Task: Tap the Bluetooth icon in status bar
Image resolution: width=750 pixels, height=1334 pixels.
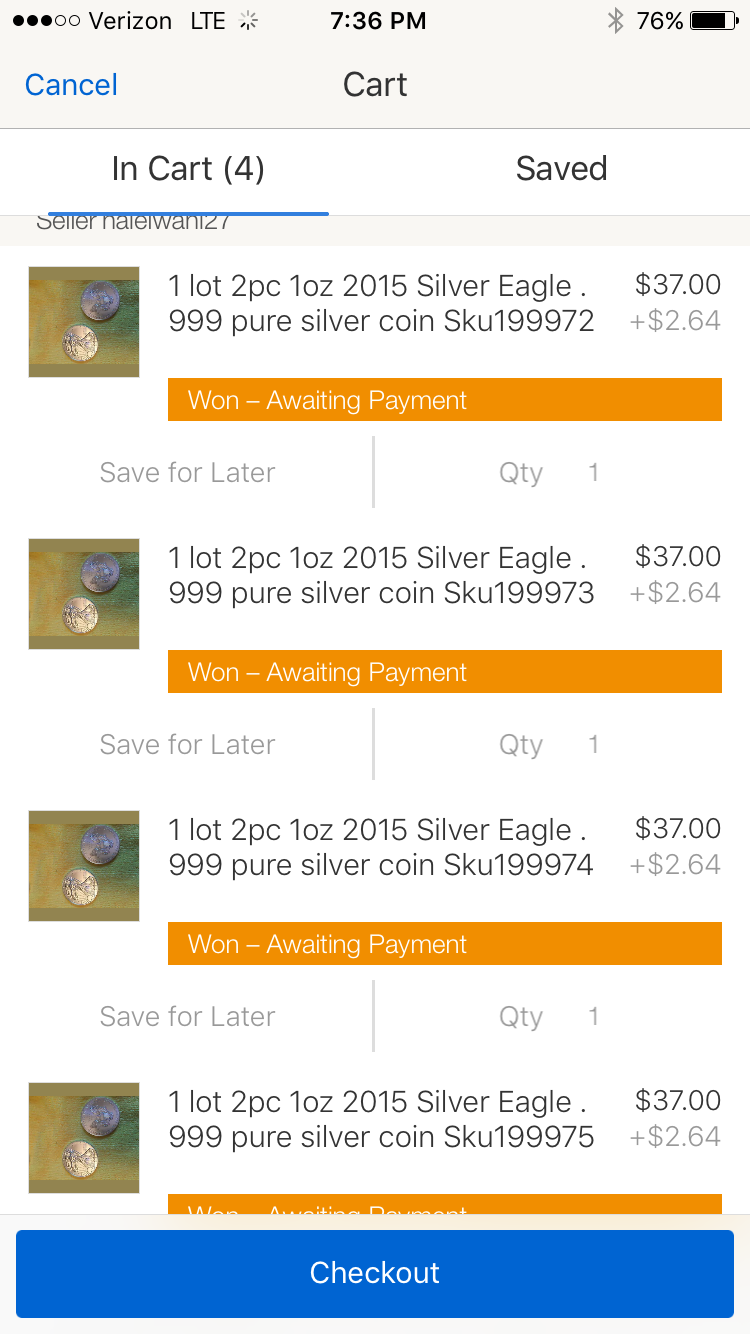Action: coord(616,21)
